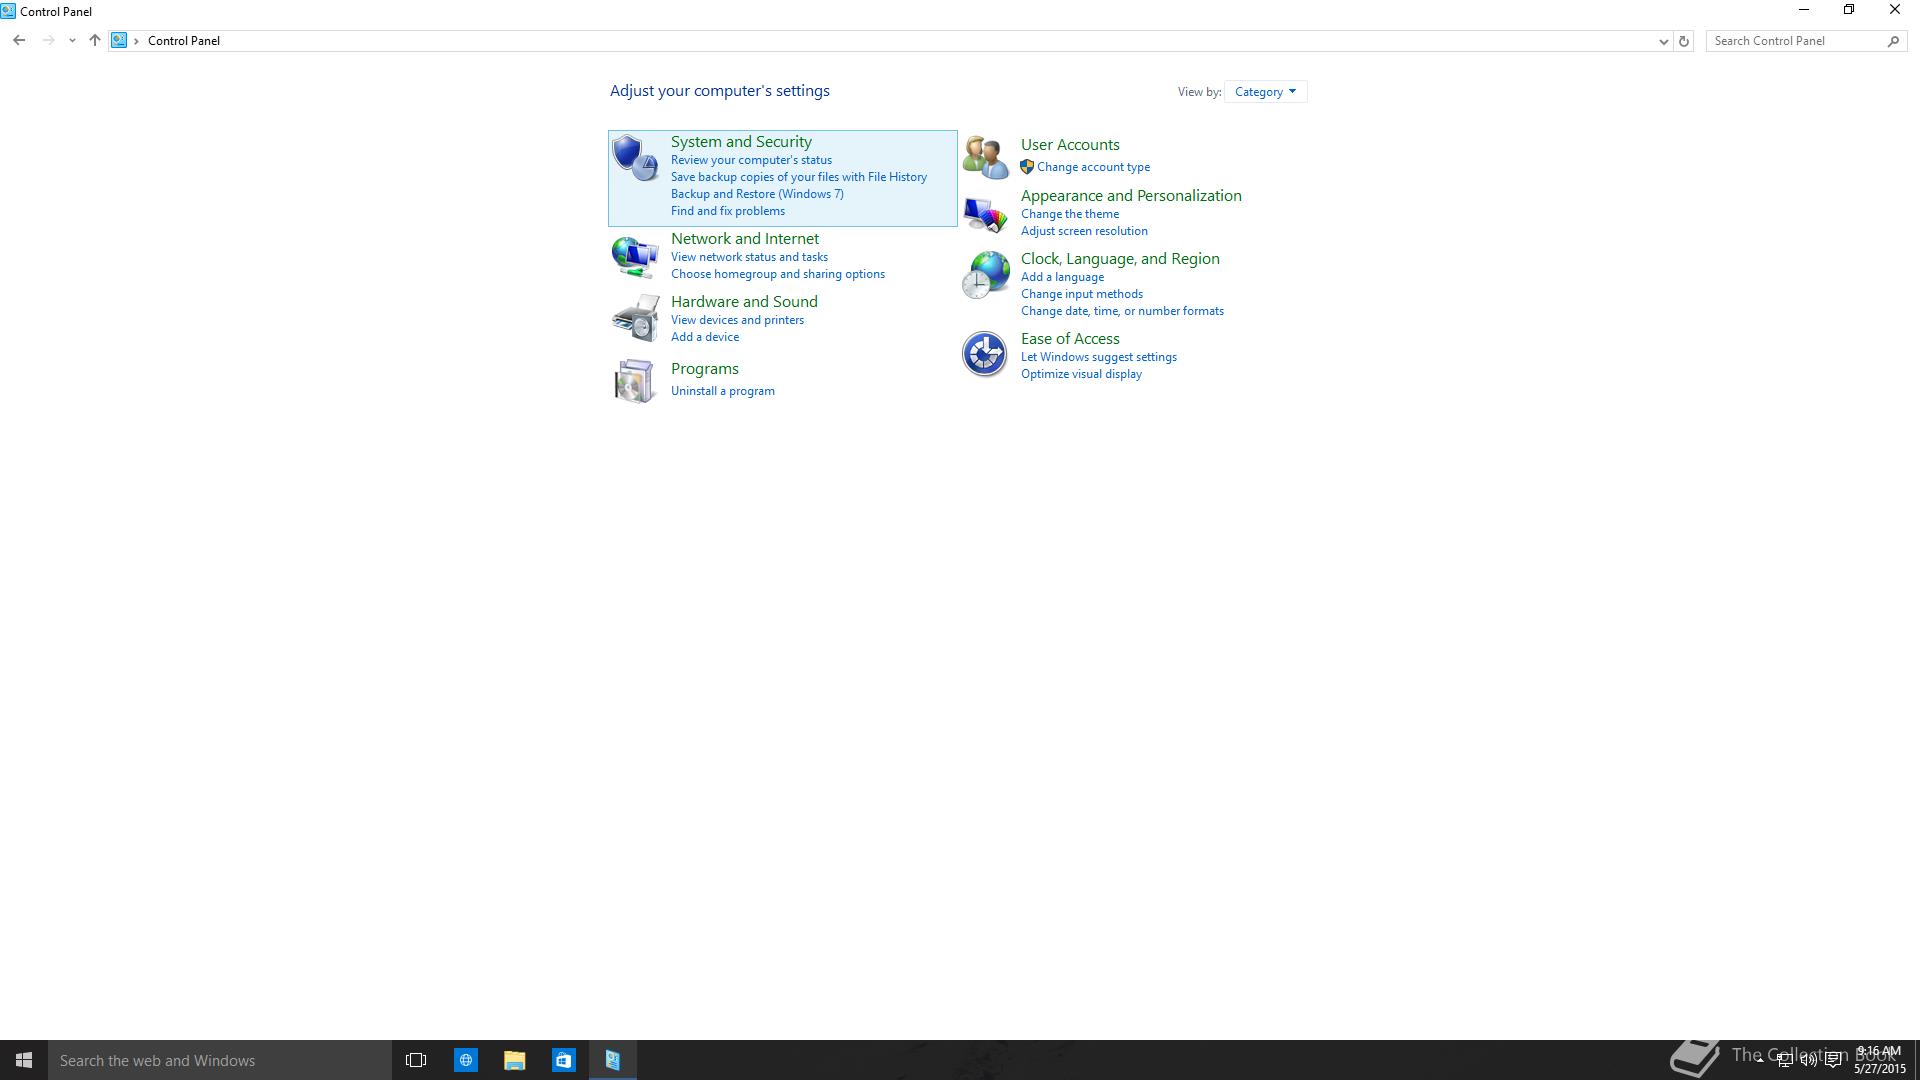The height and width of the screenshot is (1080, 1920).
Task: Click Change the theme
Action: (x=1070, y=214)
